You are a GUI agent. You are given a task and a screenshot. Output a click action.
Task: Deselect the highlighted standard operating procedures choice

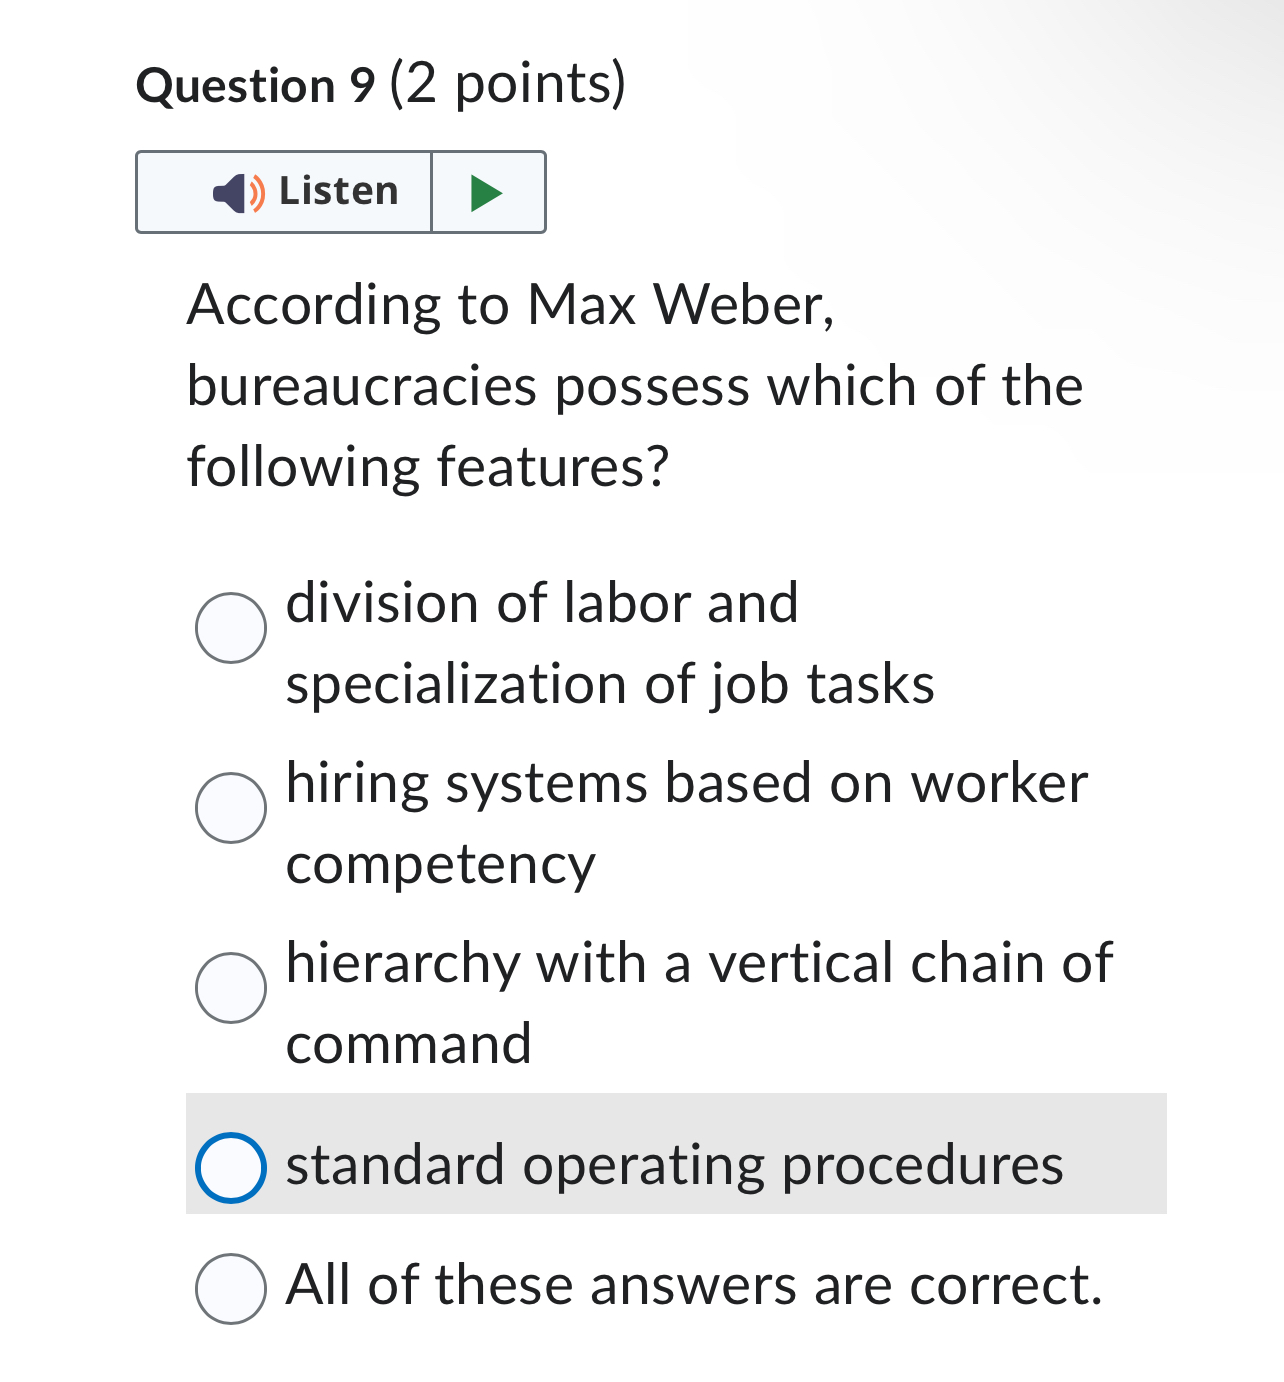[x=230, y=1165]
